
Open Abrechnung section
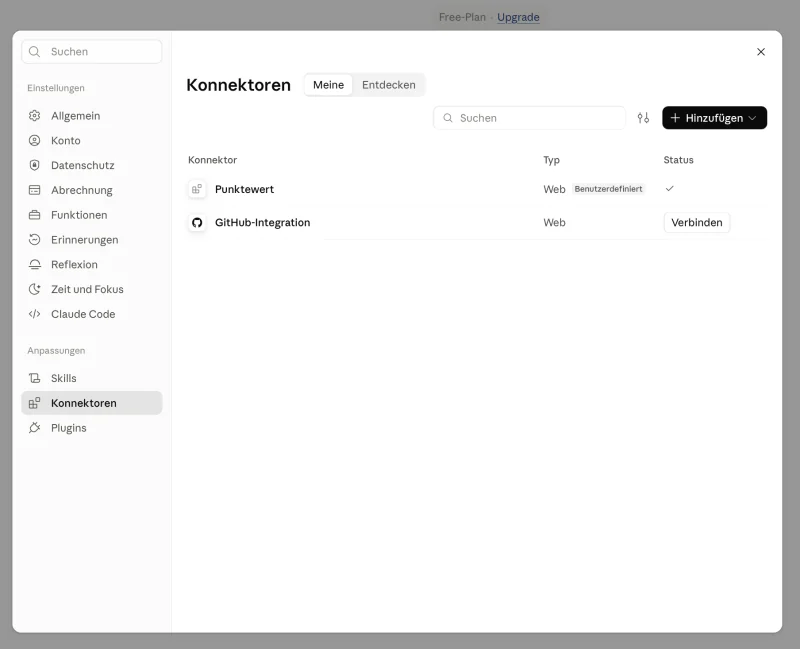pos(92,190)
